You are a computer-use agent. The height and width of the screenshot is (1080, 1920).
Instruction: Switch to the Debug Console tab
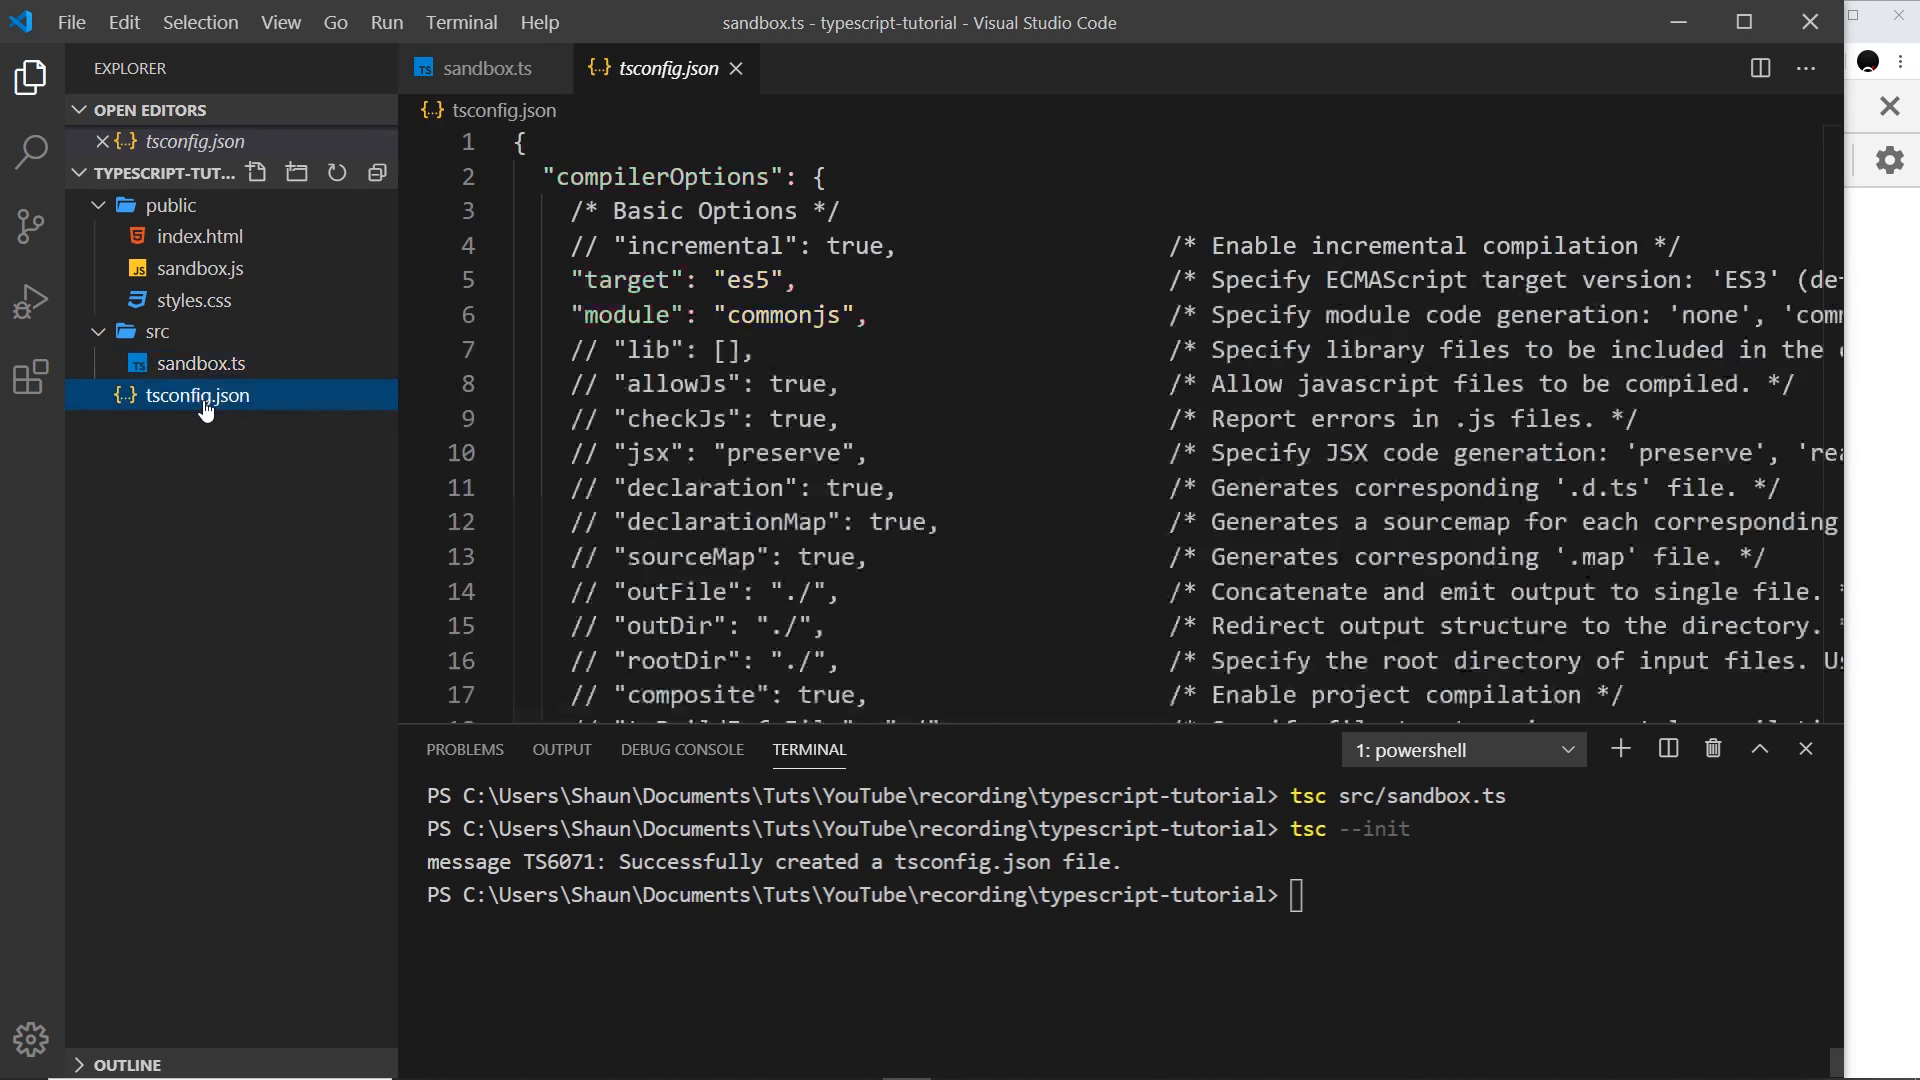click(682, 749)
